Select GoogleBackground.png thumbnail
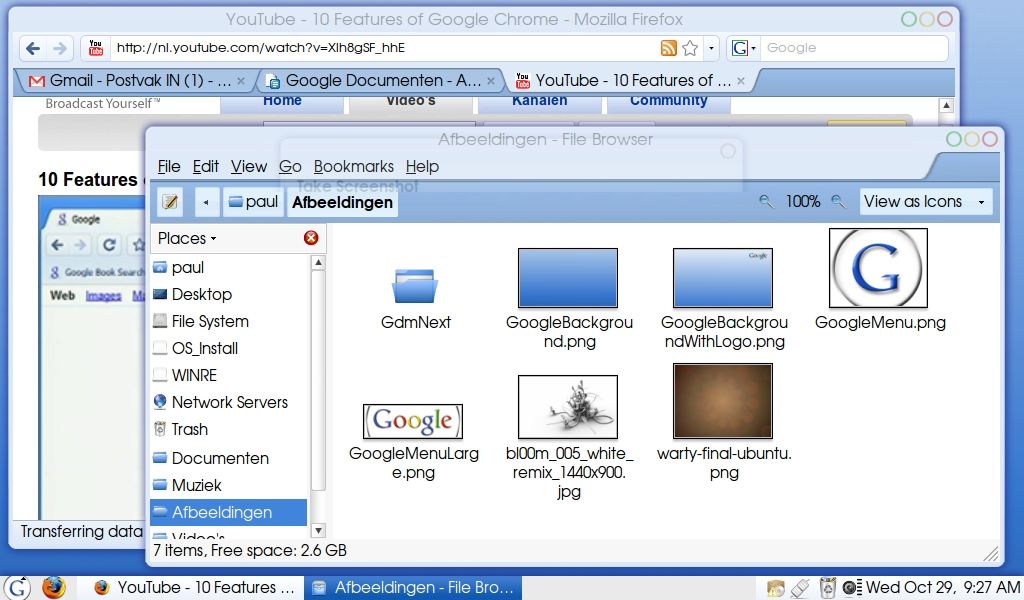The width and height of the screenshot is (1024, 600). coord(568,277)
